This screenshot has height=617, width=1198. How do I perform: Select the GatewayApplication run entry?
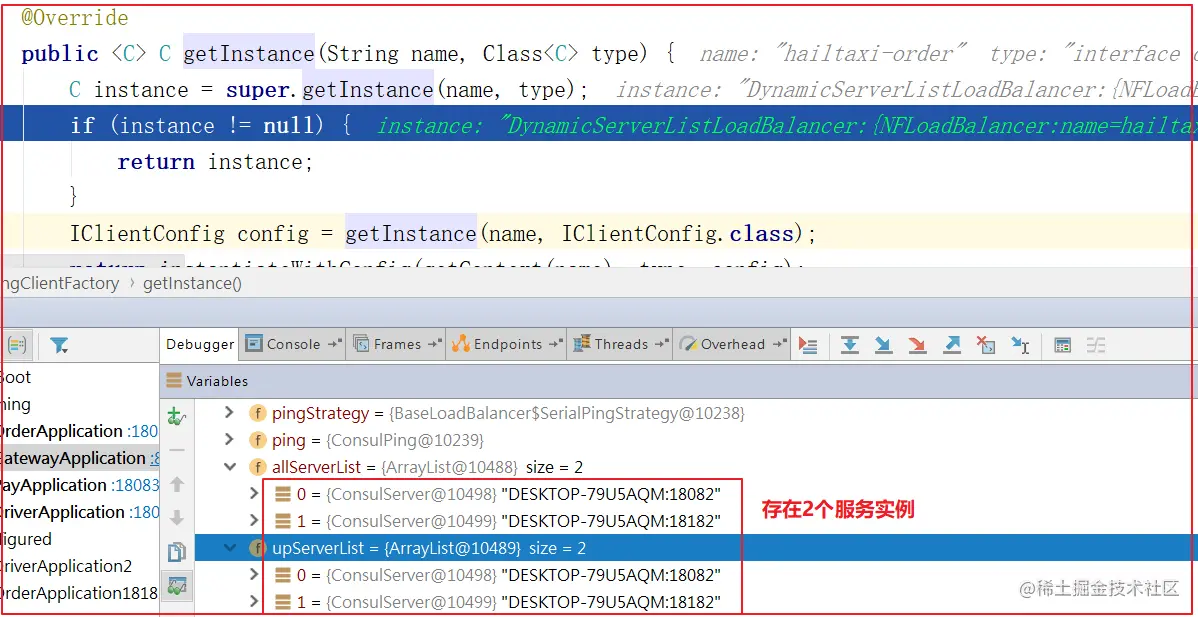79,458
